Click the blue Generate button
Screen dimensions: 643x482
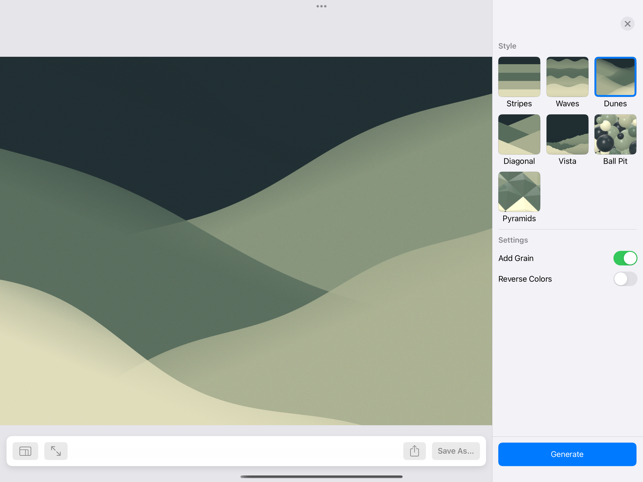click(x=567, y=454)
